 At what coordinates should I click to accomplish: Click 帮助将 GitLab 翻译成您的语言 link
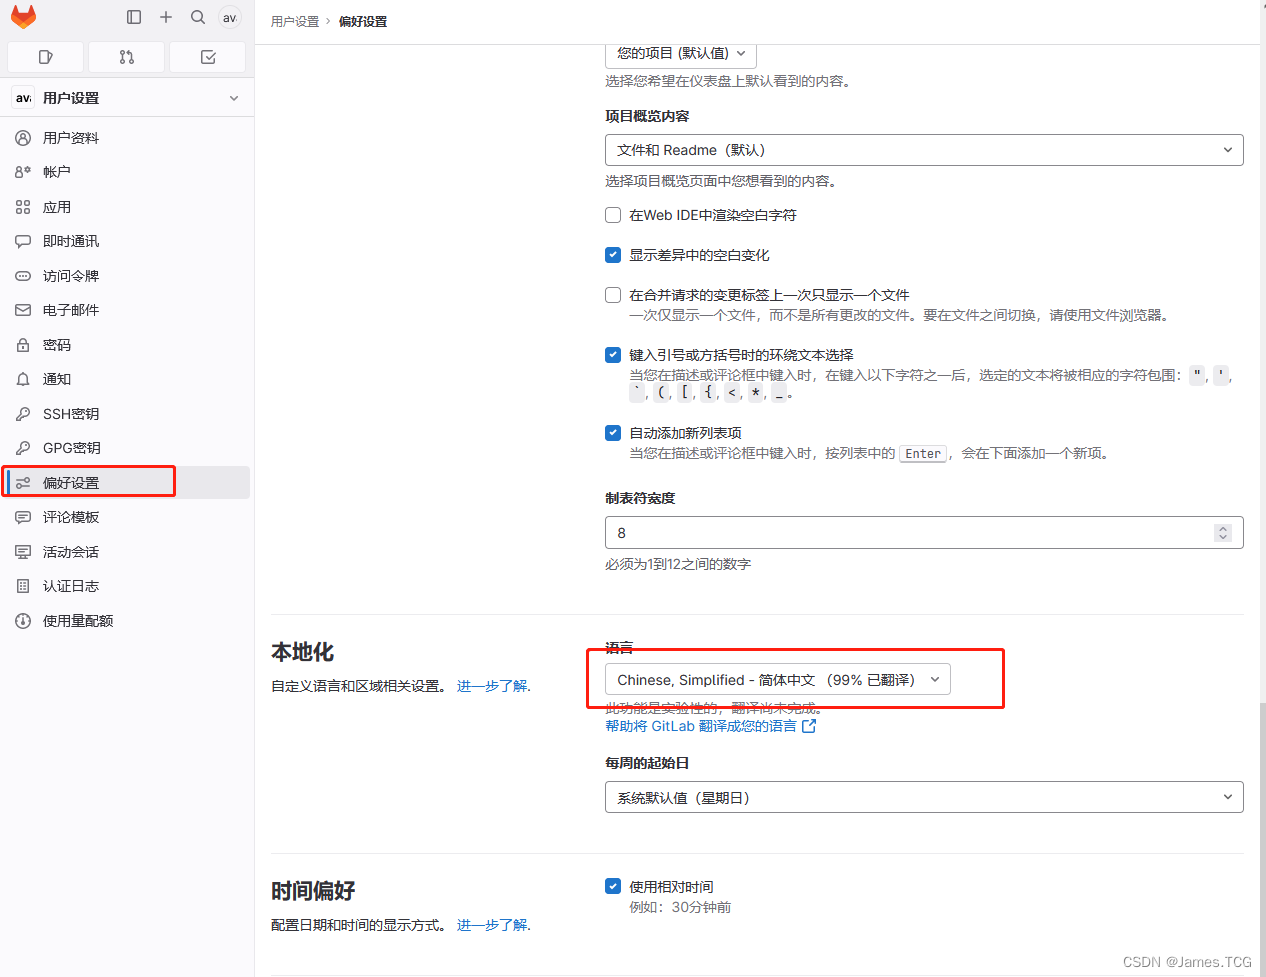coord(704,726)
